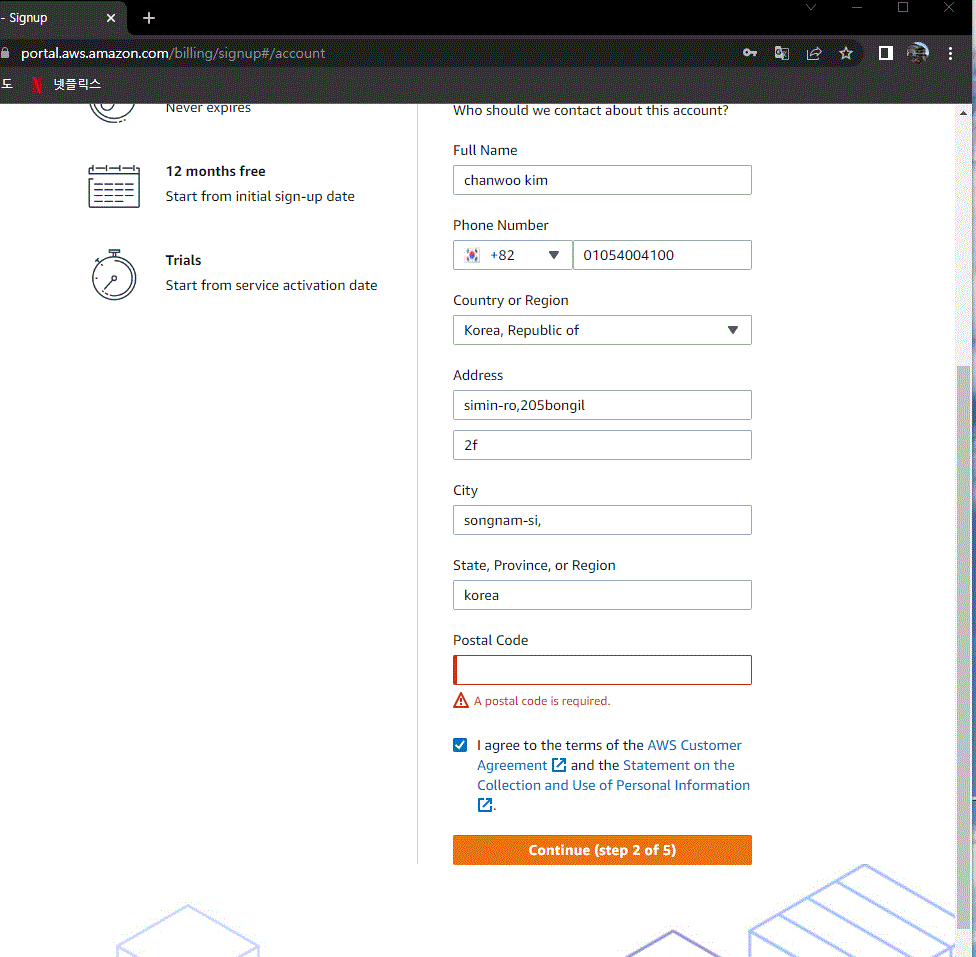Expand the Country or Region dropdown
976x957 pixels.
(602, 330)
